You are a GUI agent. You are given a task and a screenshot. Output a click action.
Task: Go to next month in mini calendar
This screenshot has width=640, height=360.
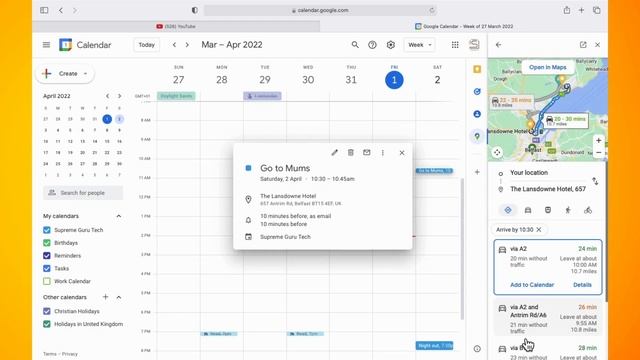click(120, 96)
